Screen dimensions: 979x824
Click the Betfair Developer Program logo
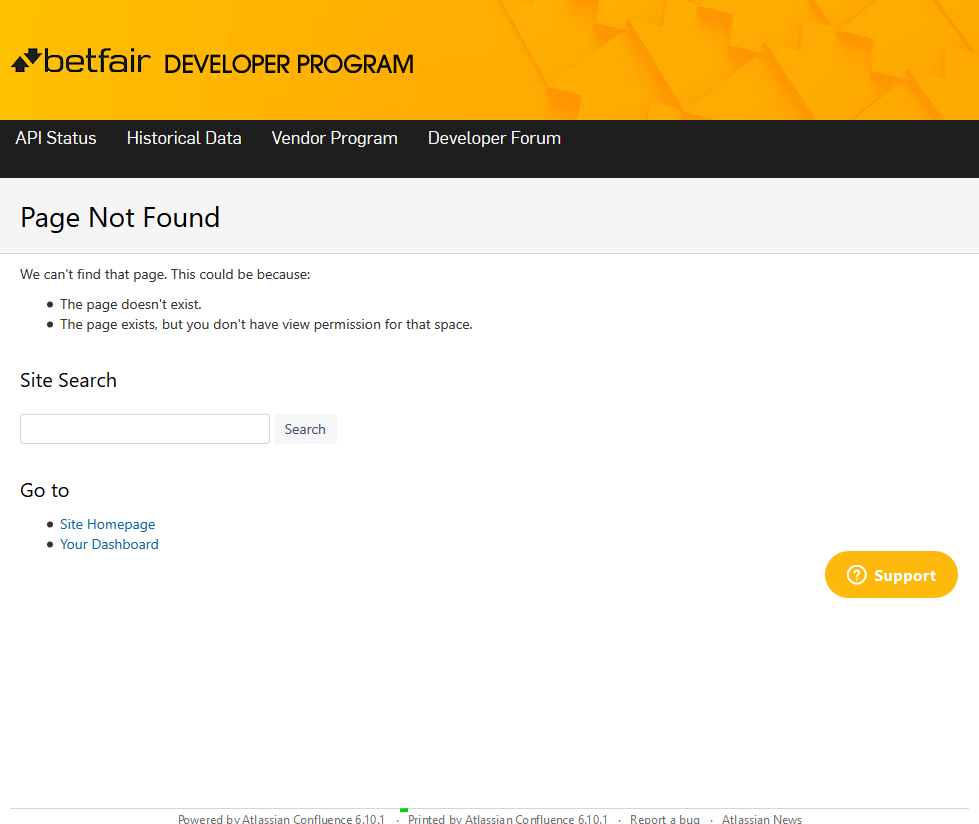click(x=212, y=62)
